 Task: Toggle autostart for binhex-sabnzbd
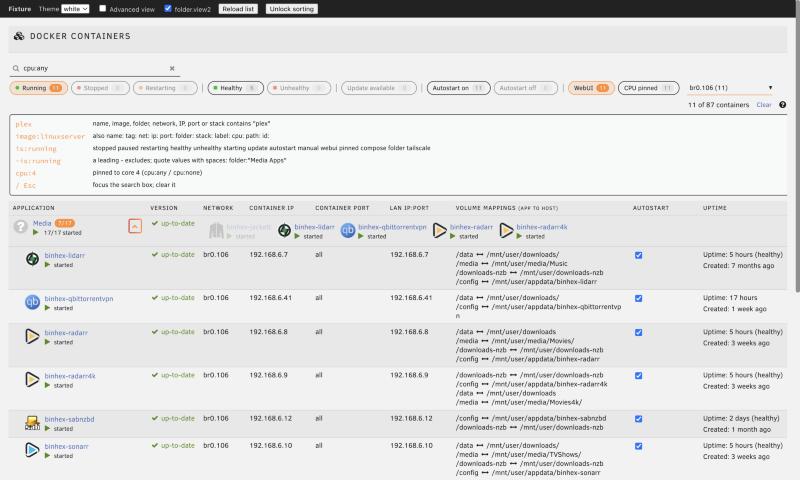pyautogui.click(x=638, y=419)
